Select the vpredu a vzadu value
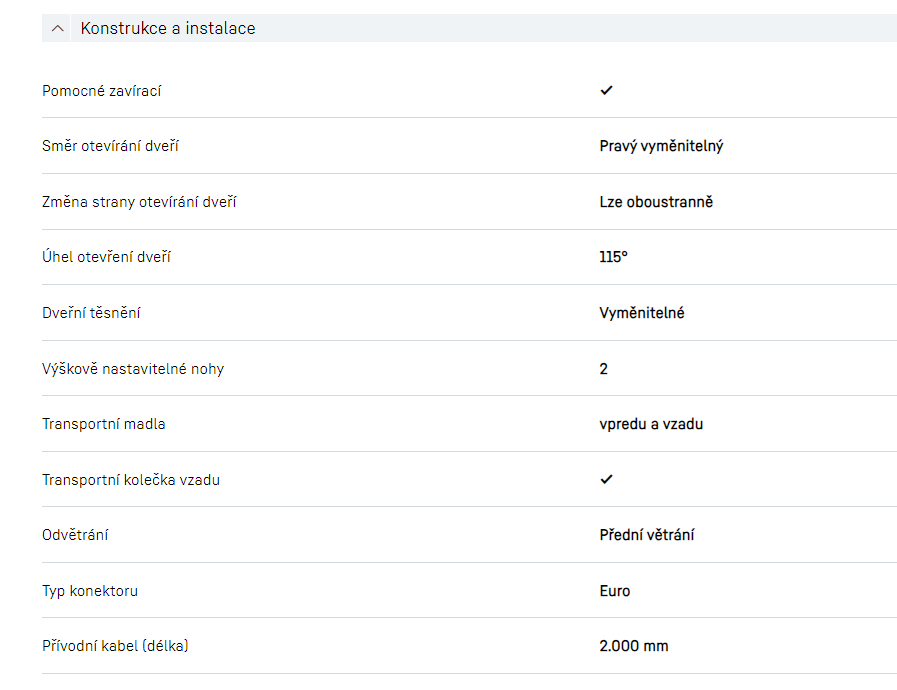Screen dimensions: 897x690 coord(651,424)
